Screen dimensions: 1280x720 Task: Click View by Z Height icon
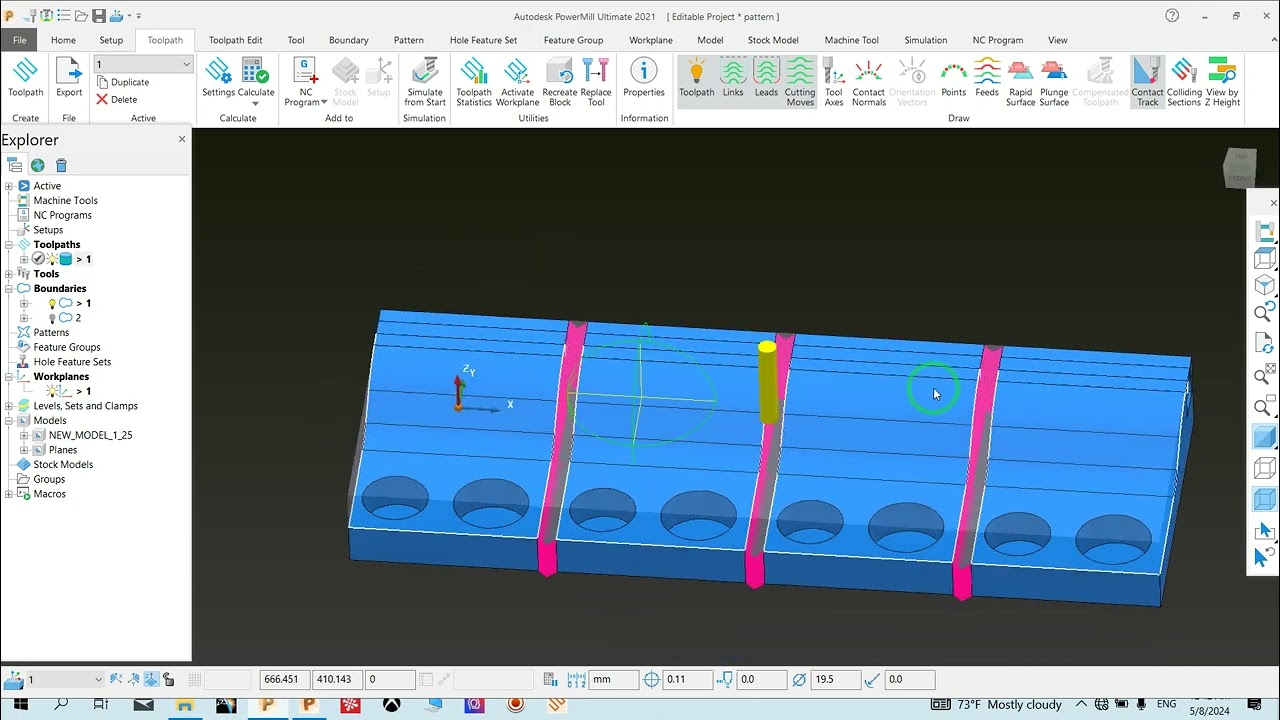1222,72
